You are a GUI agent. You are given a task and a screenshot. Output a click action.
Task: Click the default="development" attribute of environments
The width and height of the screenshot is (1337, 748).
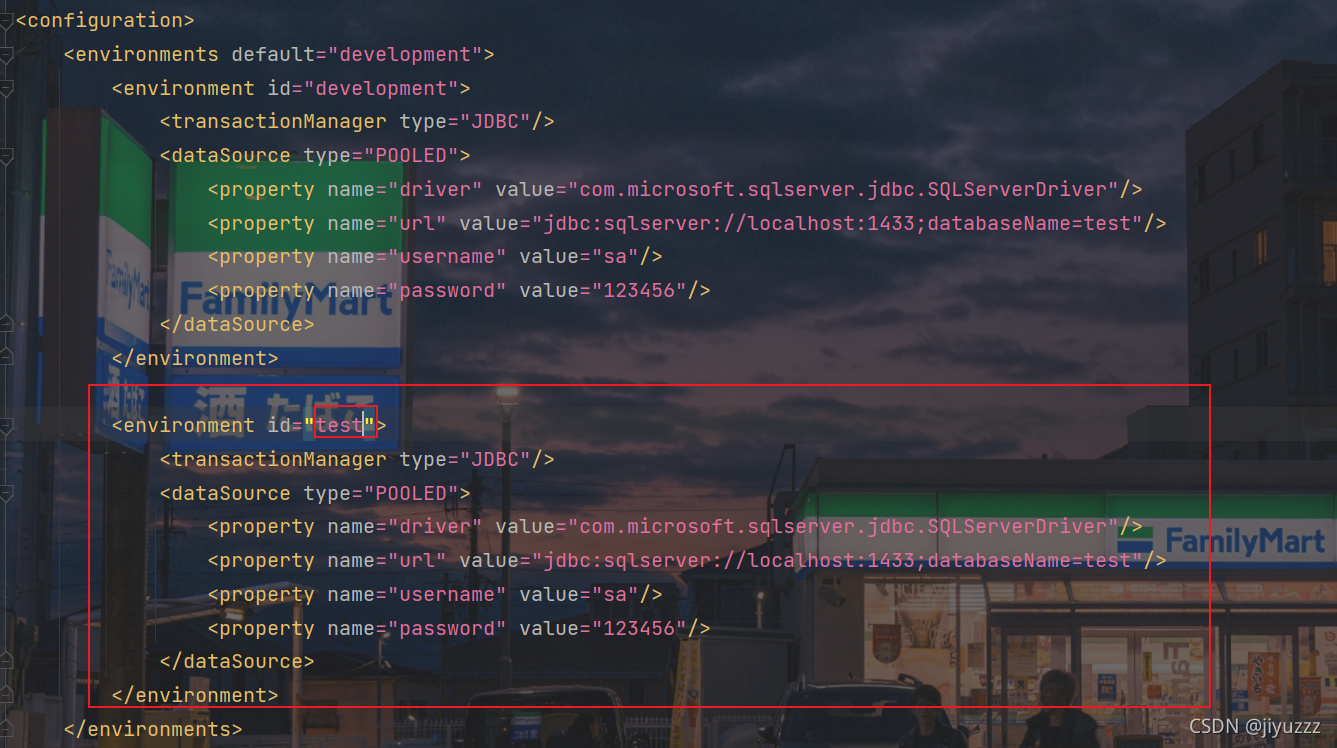[x=357, y=54]
